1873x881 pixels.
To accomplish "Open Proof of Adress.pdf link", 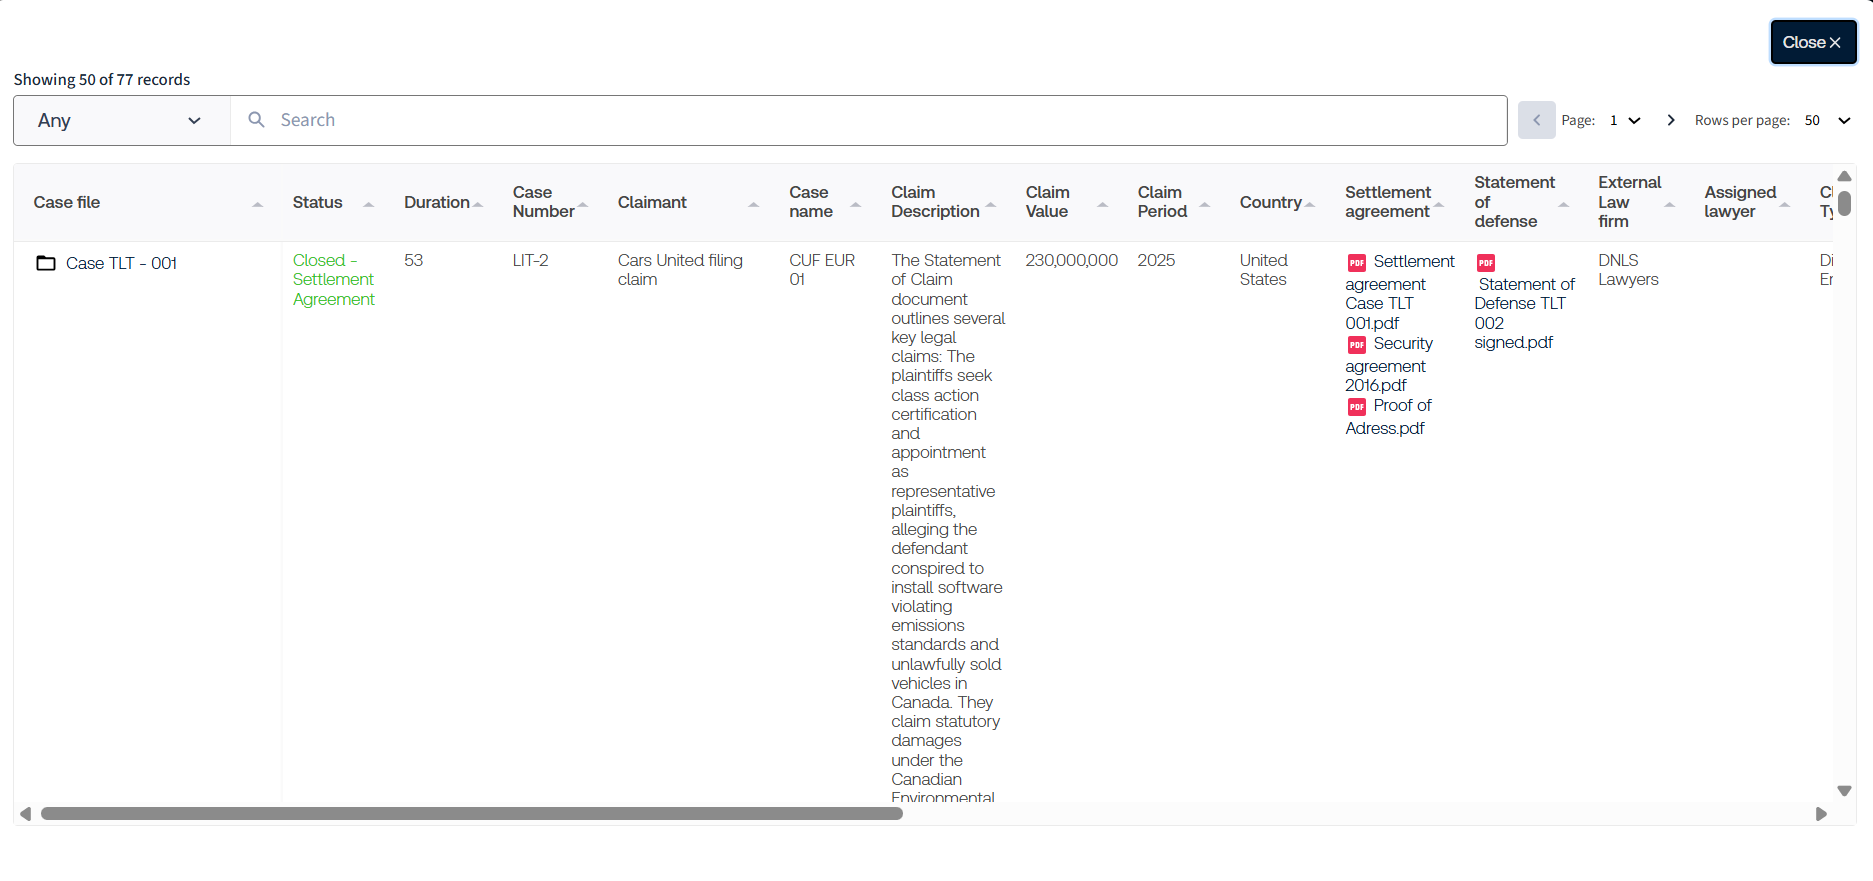I will [1388, 417].
